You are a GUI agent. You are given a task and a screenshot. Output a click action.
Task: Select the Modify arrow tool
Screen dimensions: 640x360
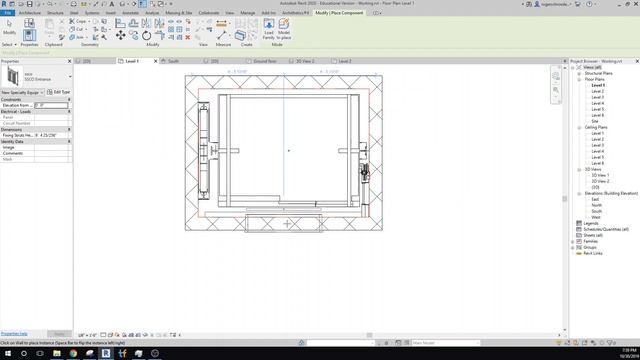[x=9, y=27]
